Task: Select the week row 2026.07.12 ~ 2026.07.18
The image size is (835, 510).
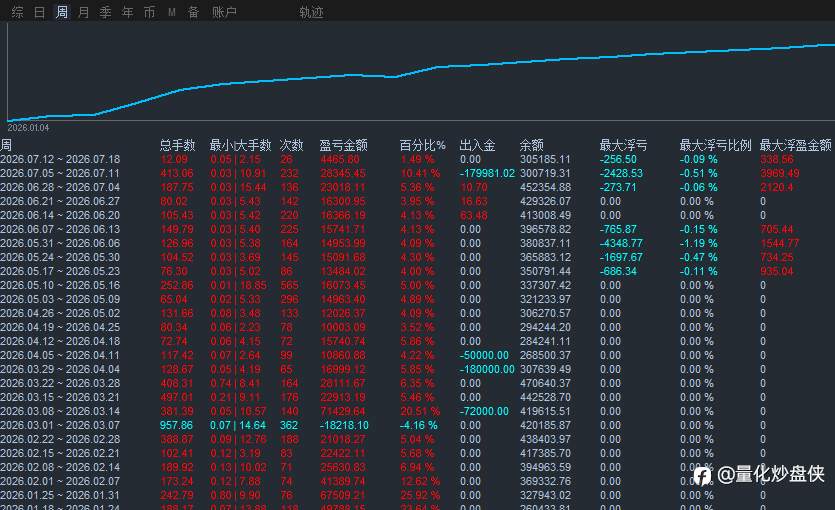Action: [x=418, y=159]
